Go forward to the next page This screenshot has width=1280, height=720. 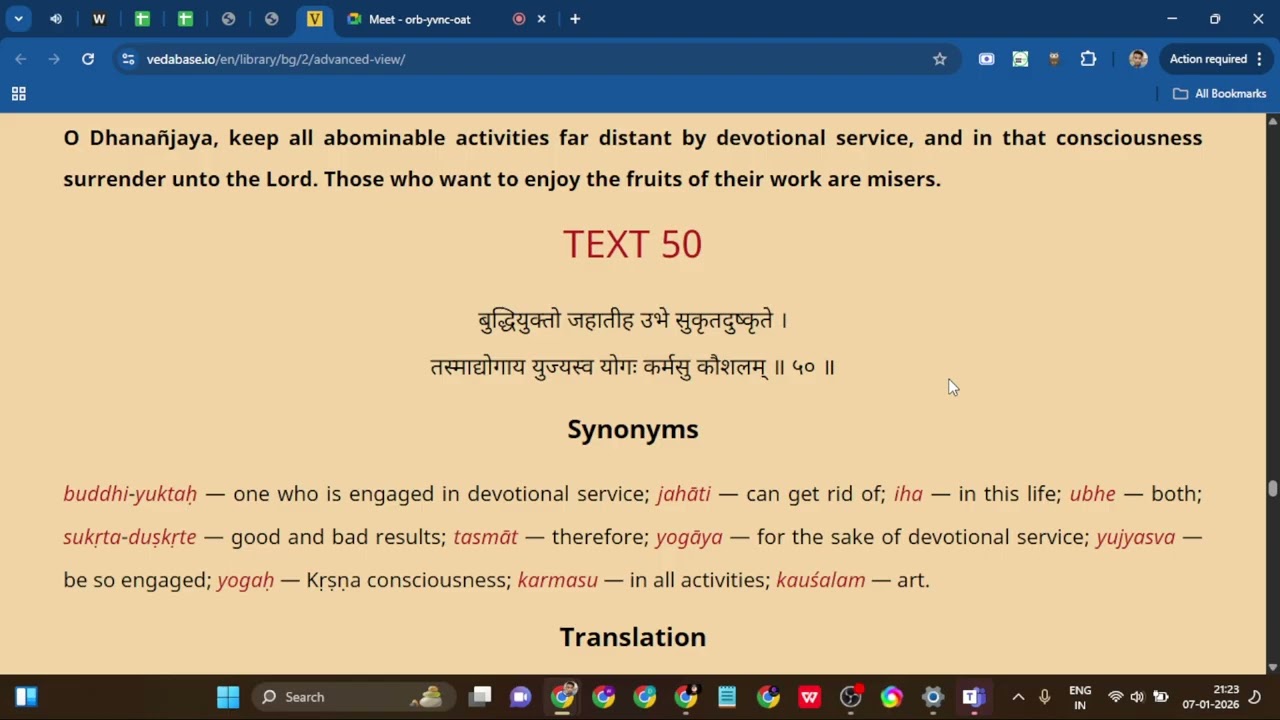(x=54, y=59)
